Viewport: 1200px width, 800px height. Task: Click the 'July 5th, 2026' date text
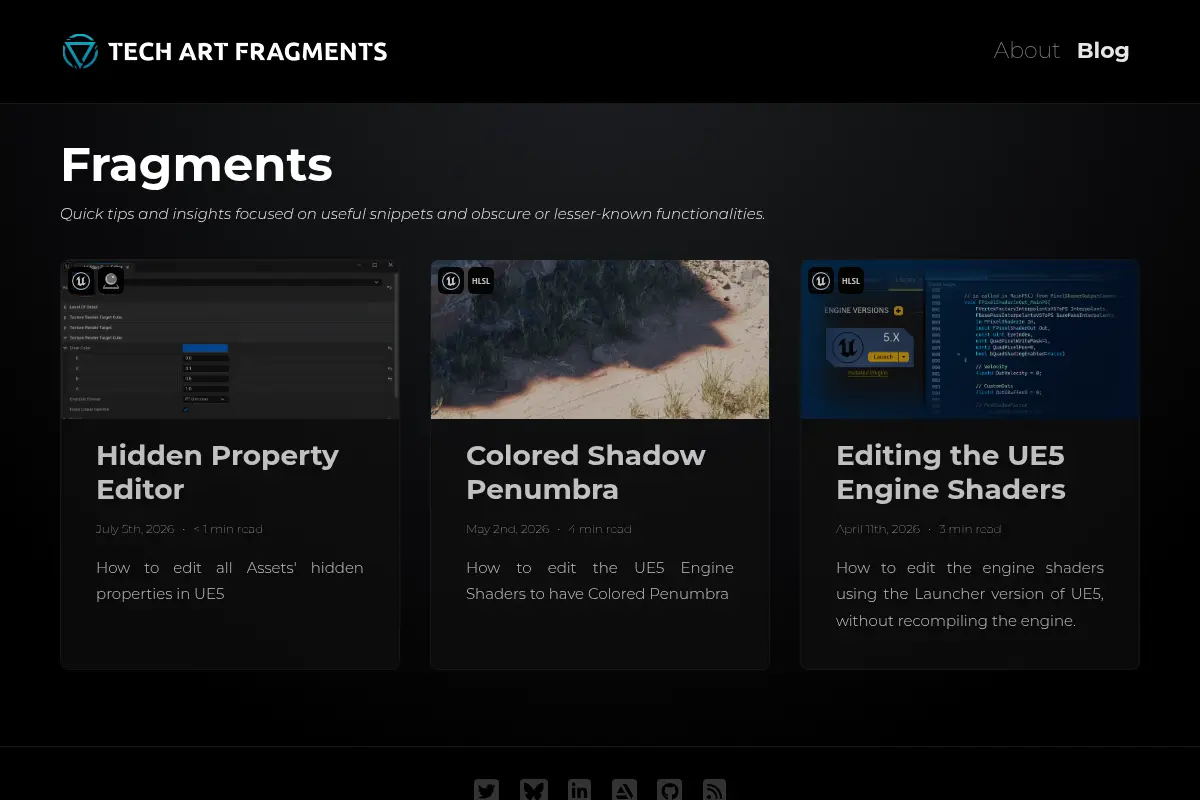[x=135, y=529]
